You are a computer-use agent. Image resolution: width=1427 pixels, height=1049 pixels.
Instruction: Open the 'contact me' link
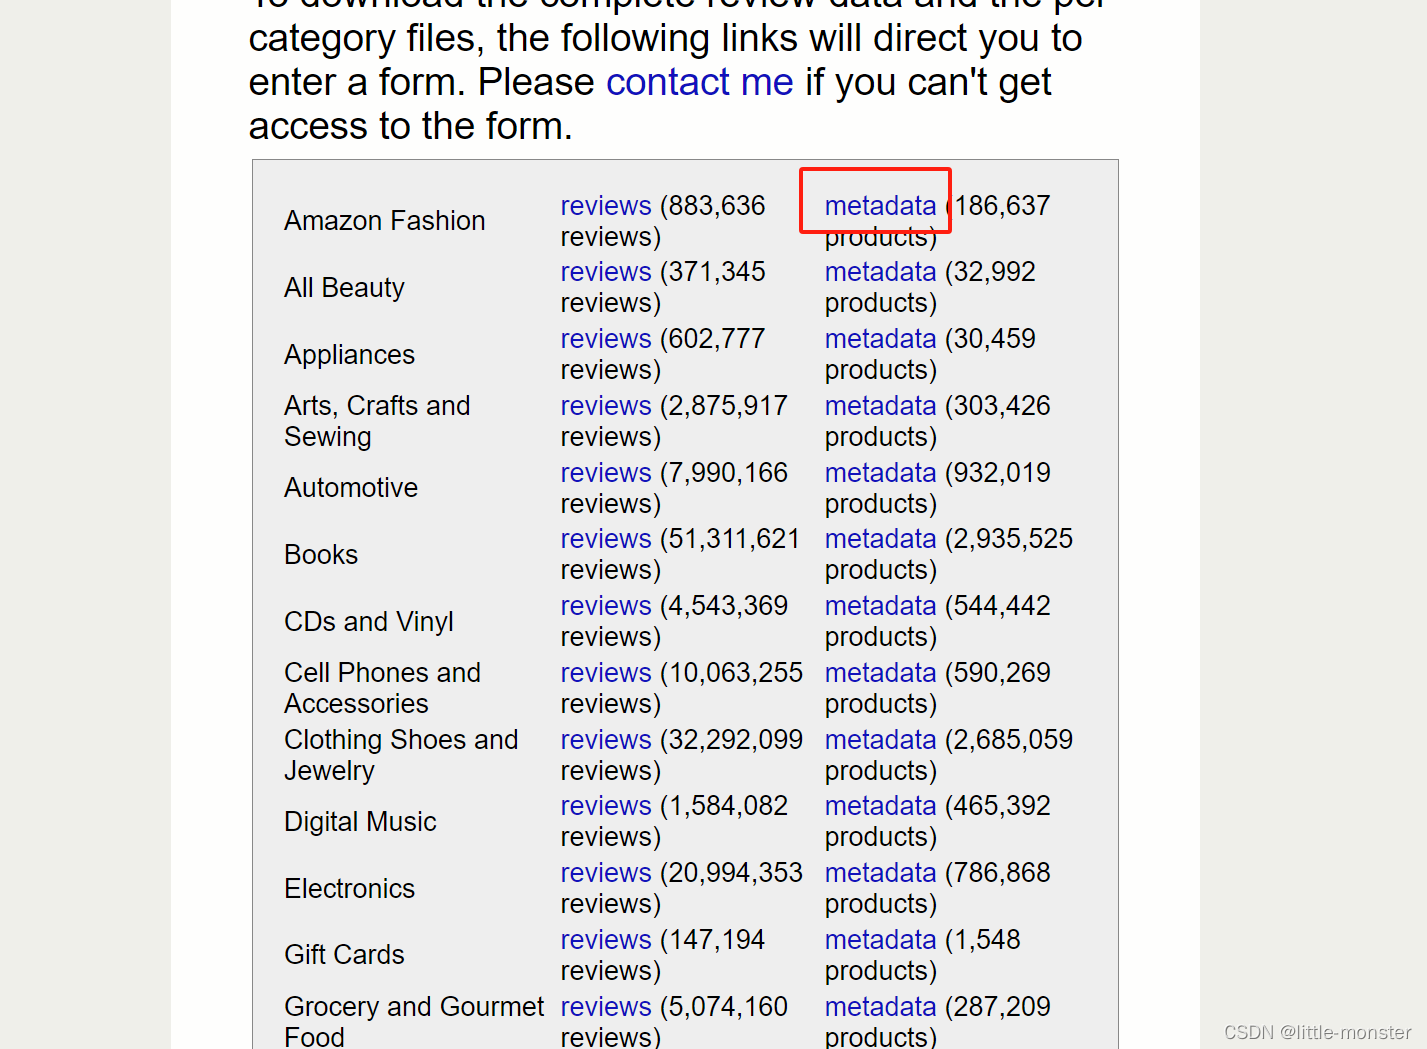coord(699,82)
